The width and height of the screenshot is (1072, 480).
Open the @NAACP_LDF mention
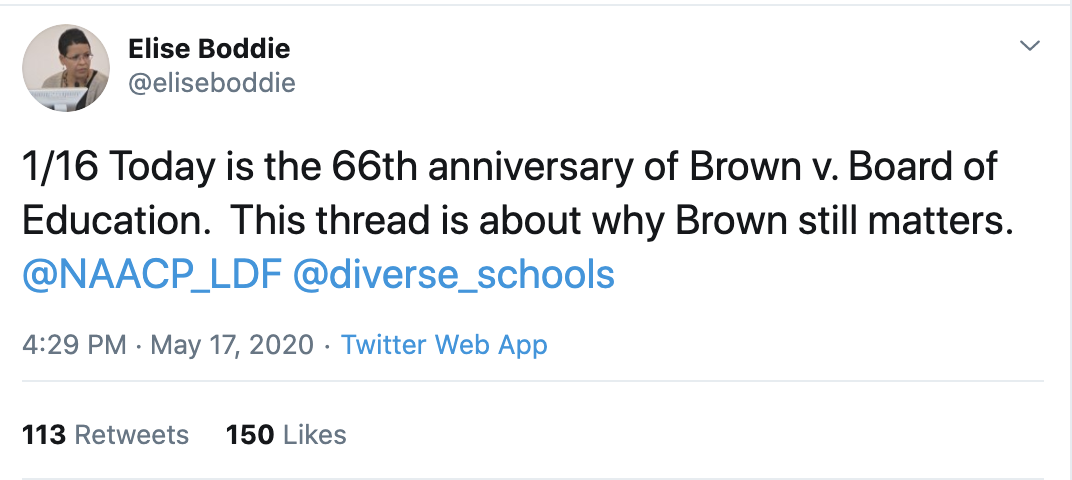(148, 274)
